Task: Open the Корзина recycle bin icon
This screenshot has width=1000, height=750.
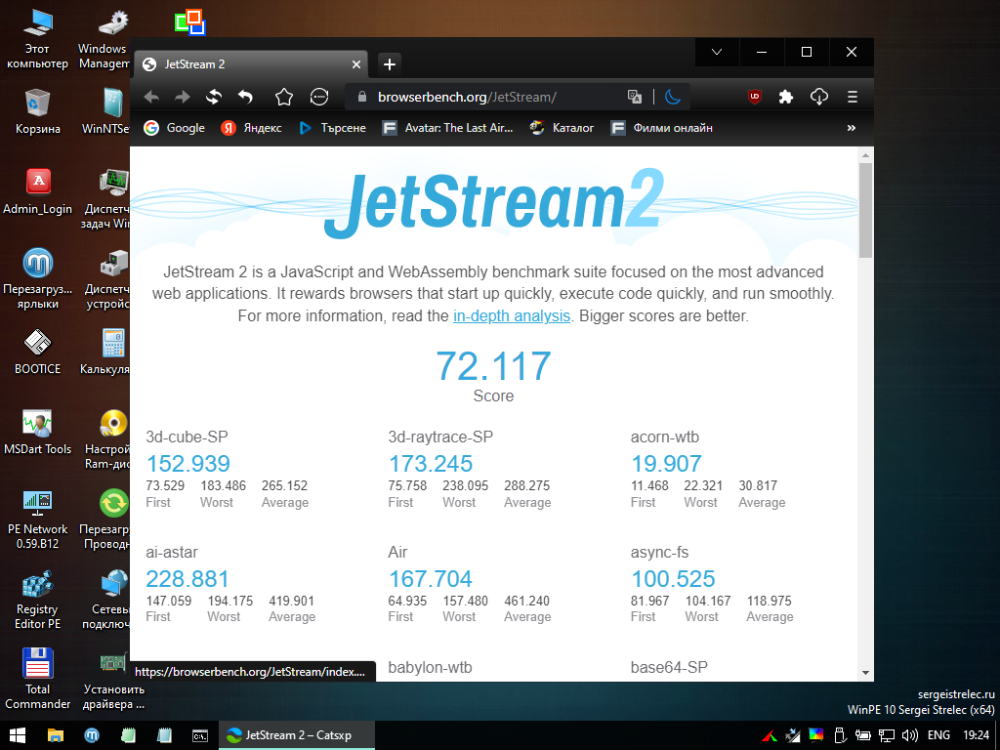Action: pyautogui.click(x=37, y=112)
